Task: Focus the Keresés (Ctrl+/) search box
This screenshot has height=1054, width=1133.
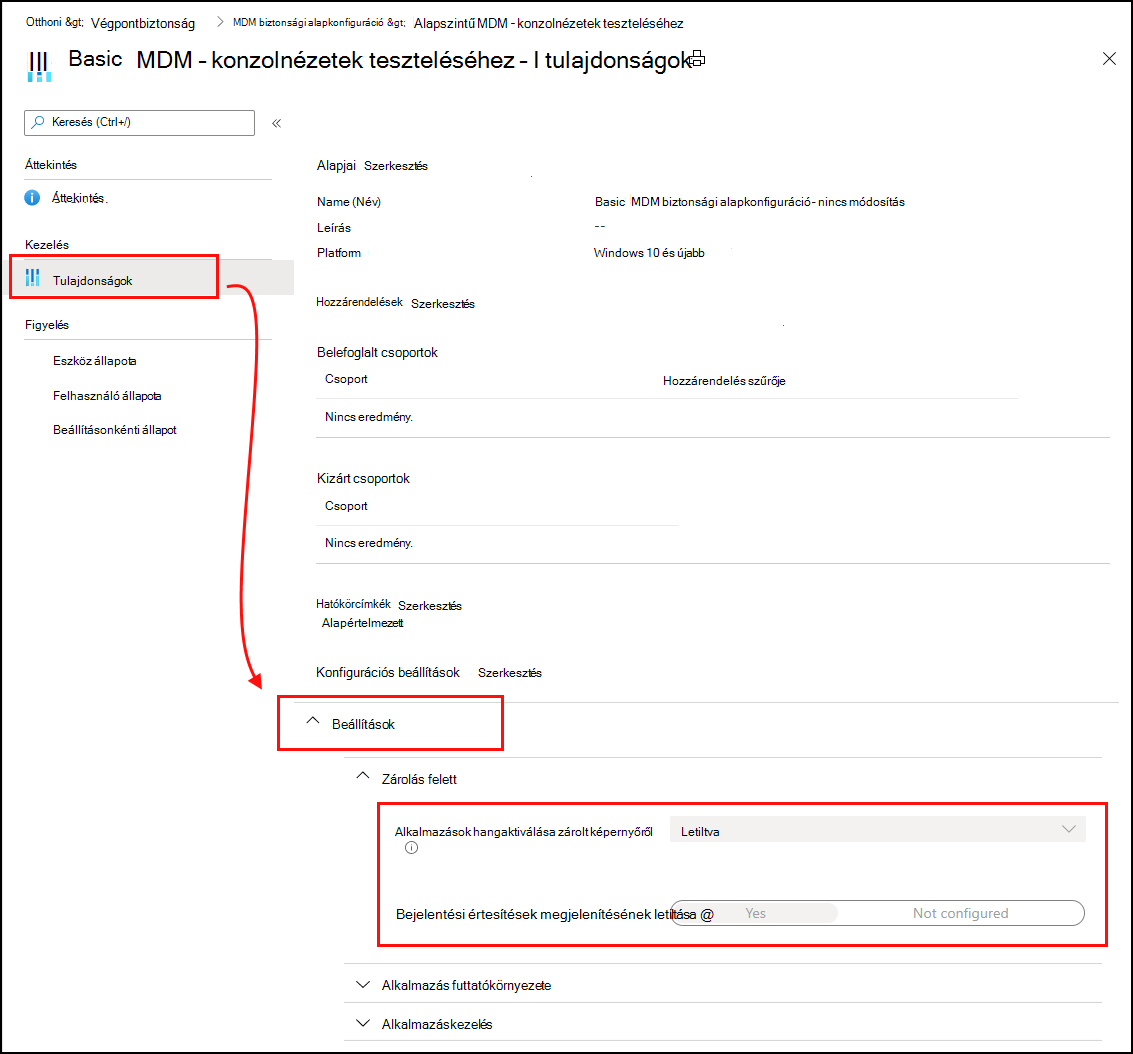Action: point(139,123)
